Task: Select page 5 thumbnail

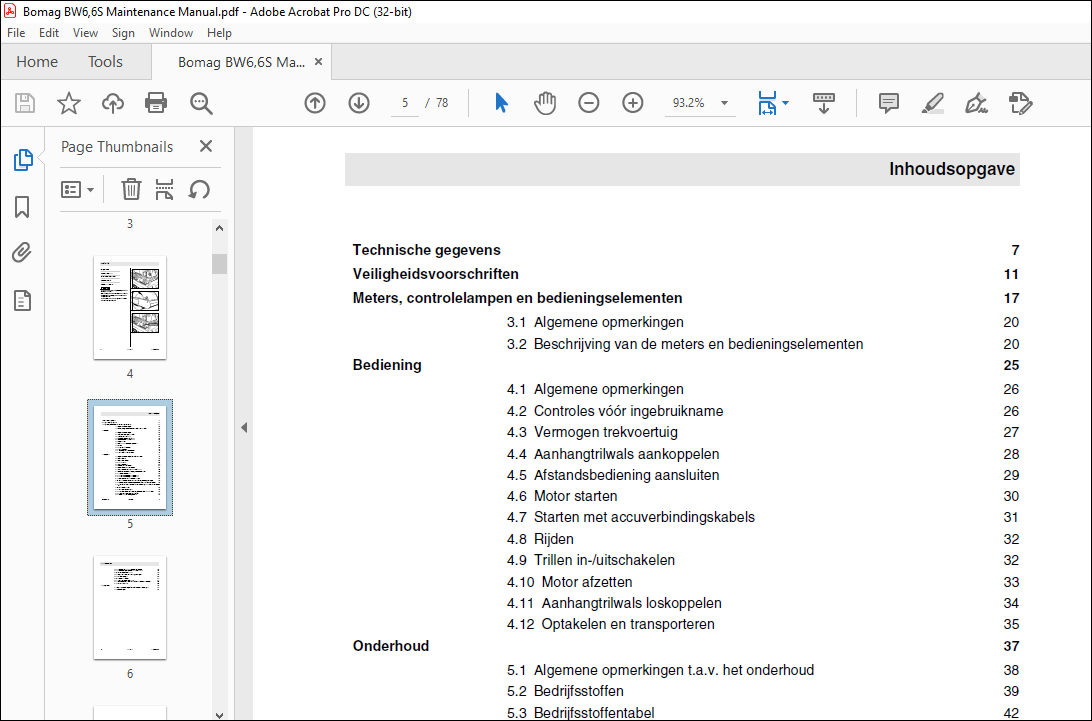Action: coord(130,458)
